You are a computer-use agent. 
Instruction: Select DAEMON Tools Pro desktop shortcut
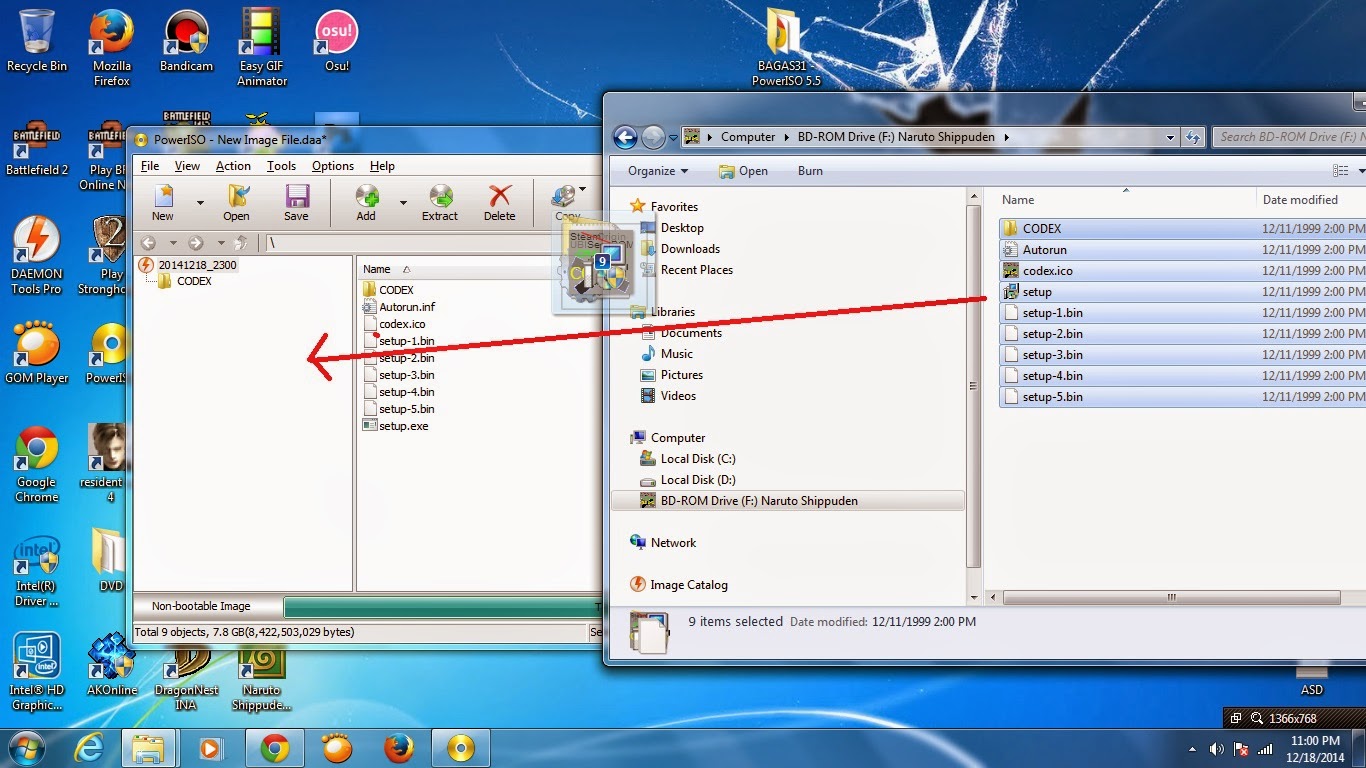[x=37, y=256]
